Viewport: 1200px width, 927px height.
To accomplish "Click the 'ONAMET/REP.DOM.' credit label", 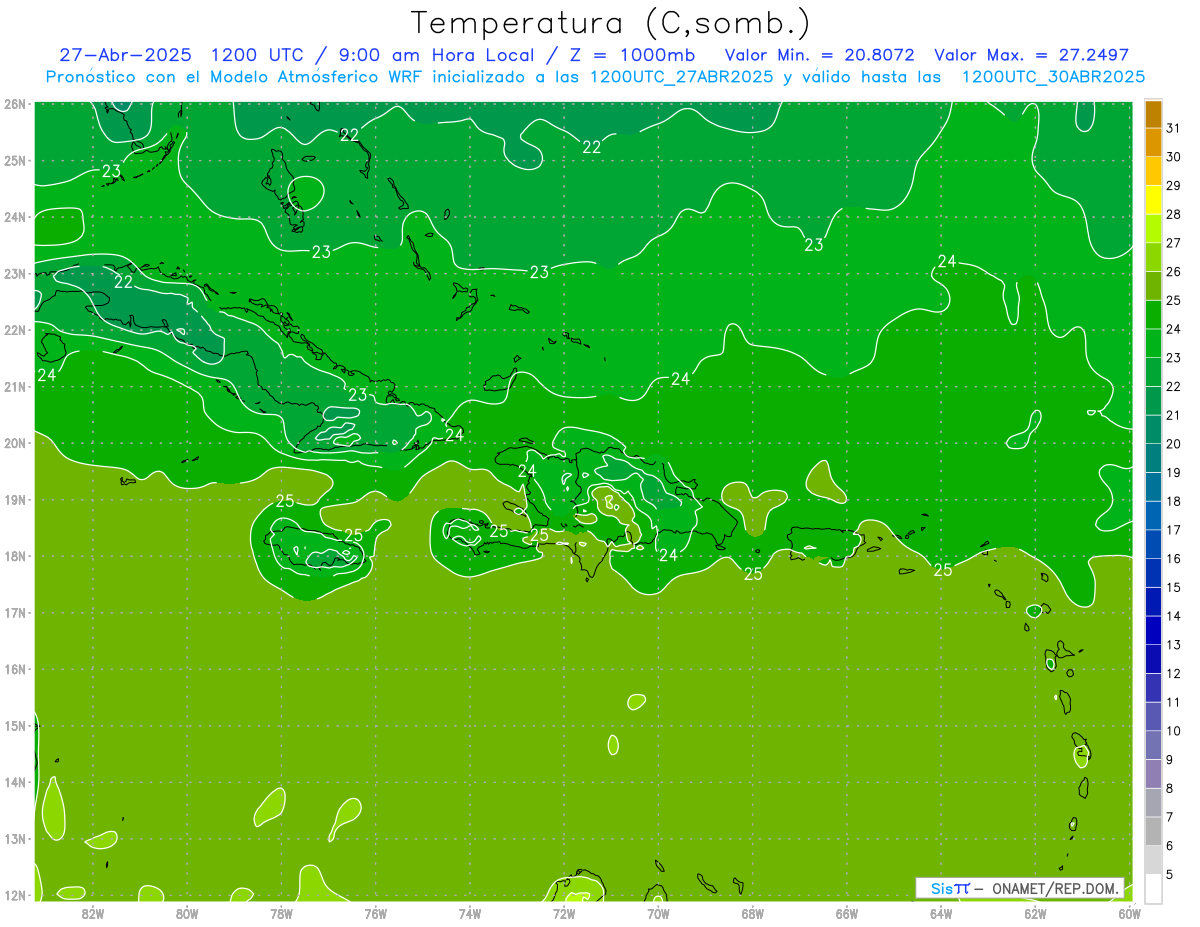I will pyautogui.click(x=1055, y=888).
